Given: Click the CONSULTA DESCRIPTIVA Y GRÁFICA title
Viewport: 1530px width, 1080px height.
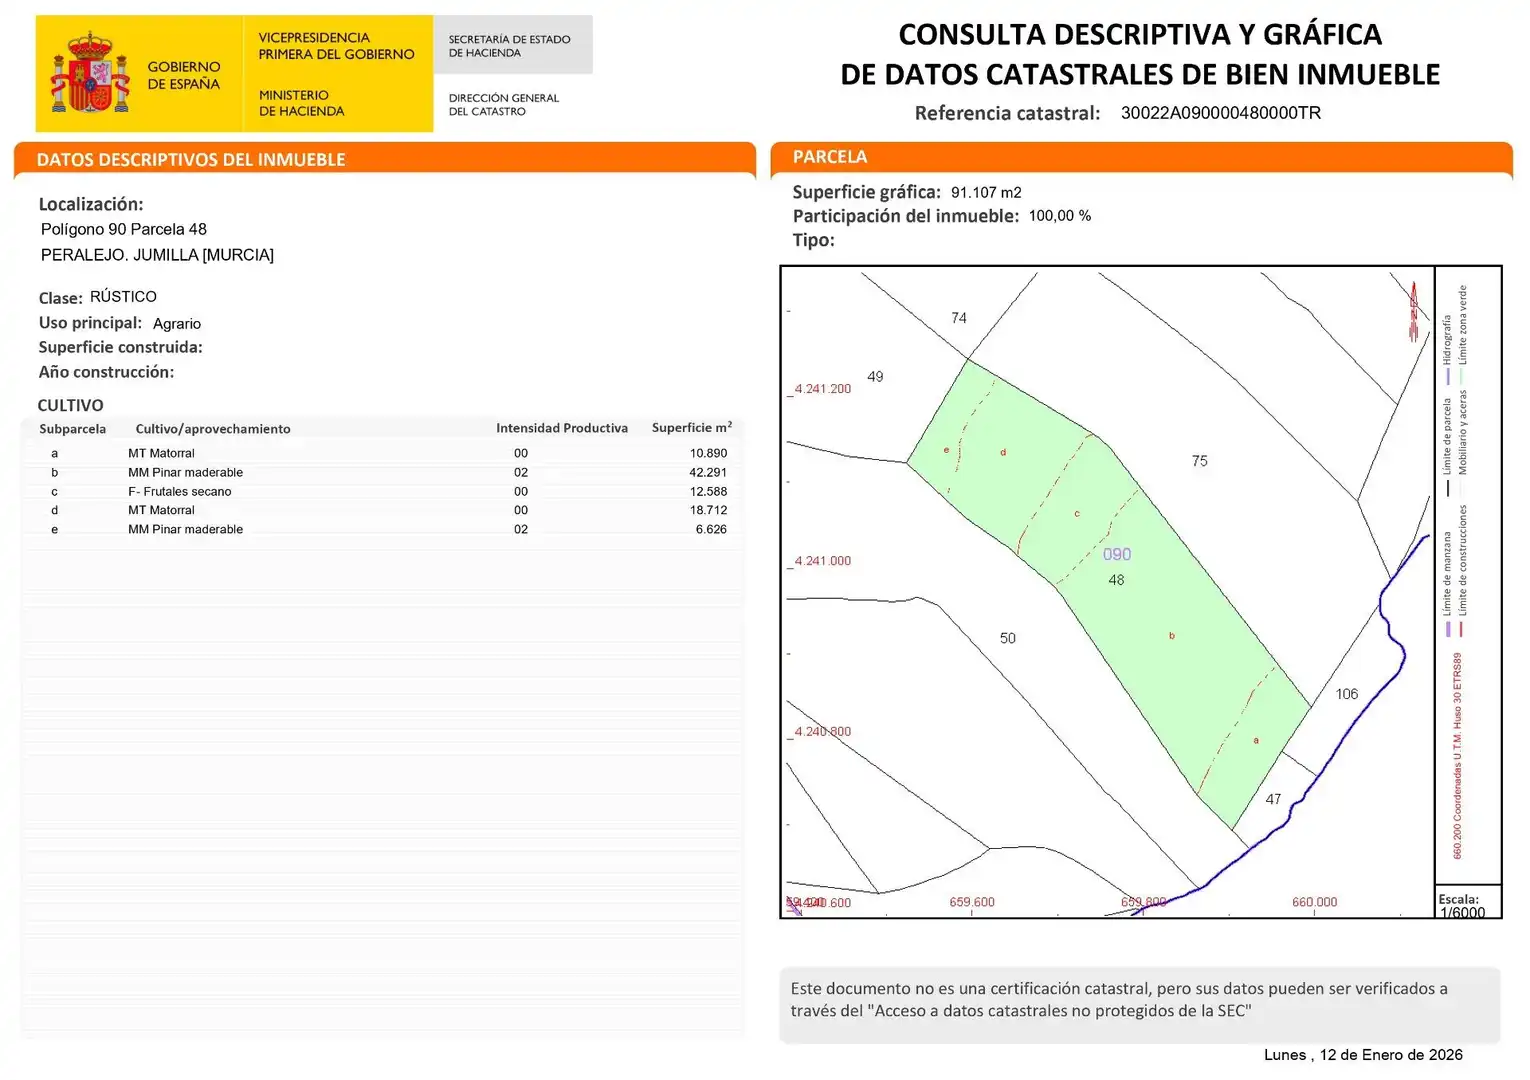Looking at the screenshot, I should coord(1140,34).
